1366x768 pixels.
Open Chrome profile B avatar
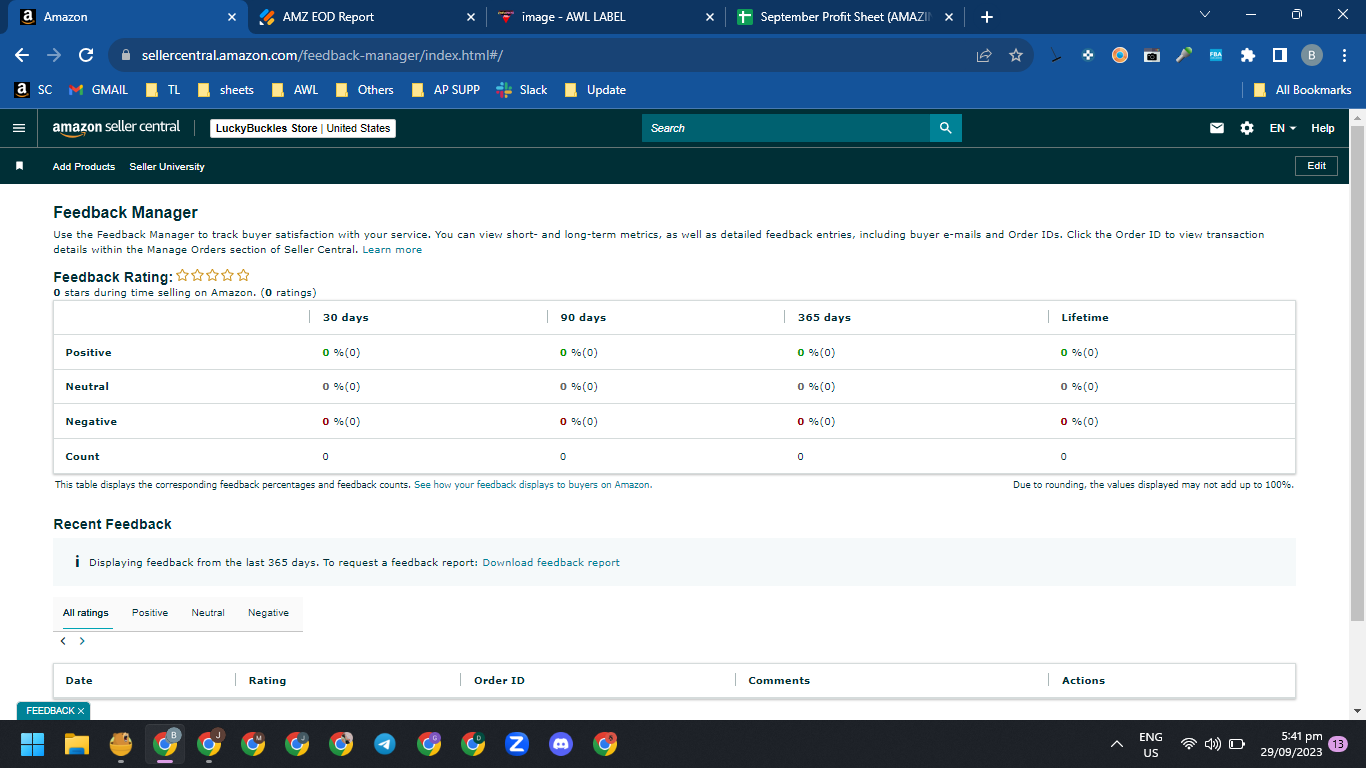(x=1312, y=55)
